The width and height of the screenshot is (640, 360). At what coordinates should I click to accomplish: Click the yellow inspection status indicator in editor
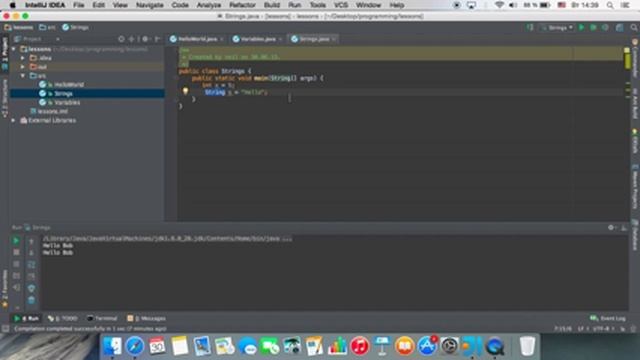pyautogui.click(x=627, y=50)
